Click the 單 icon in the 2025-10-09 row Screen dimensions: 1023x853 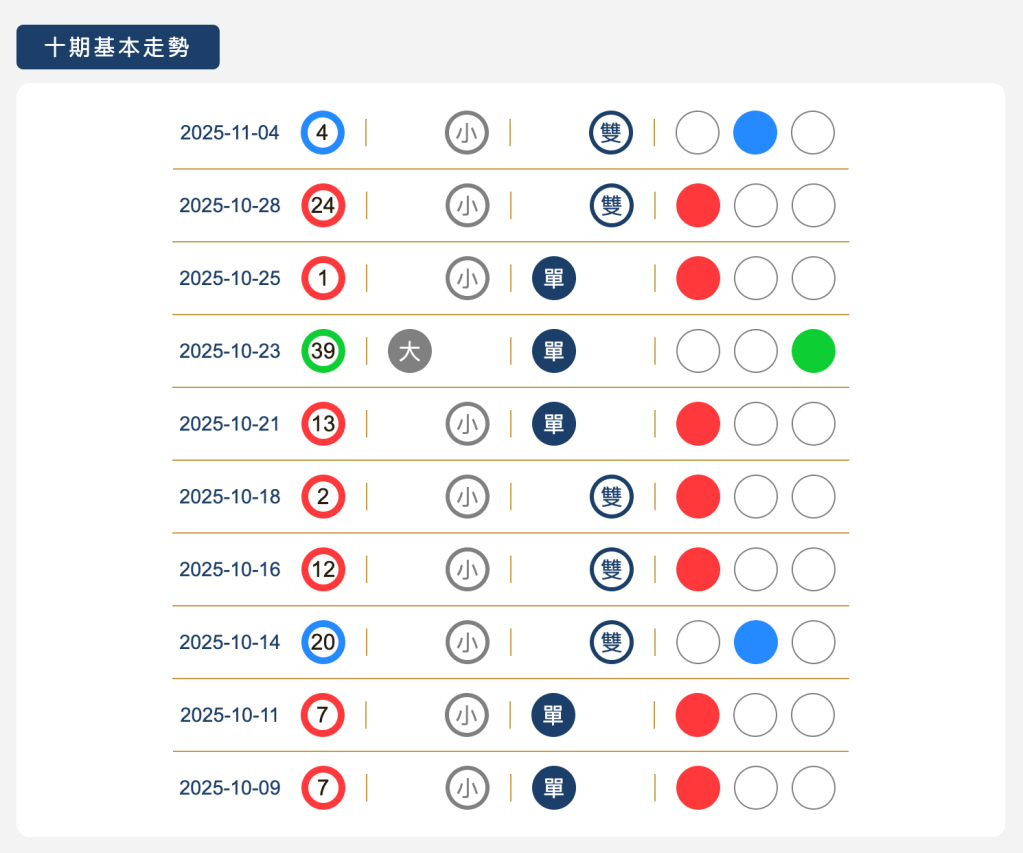click(x=553, y=787)
